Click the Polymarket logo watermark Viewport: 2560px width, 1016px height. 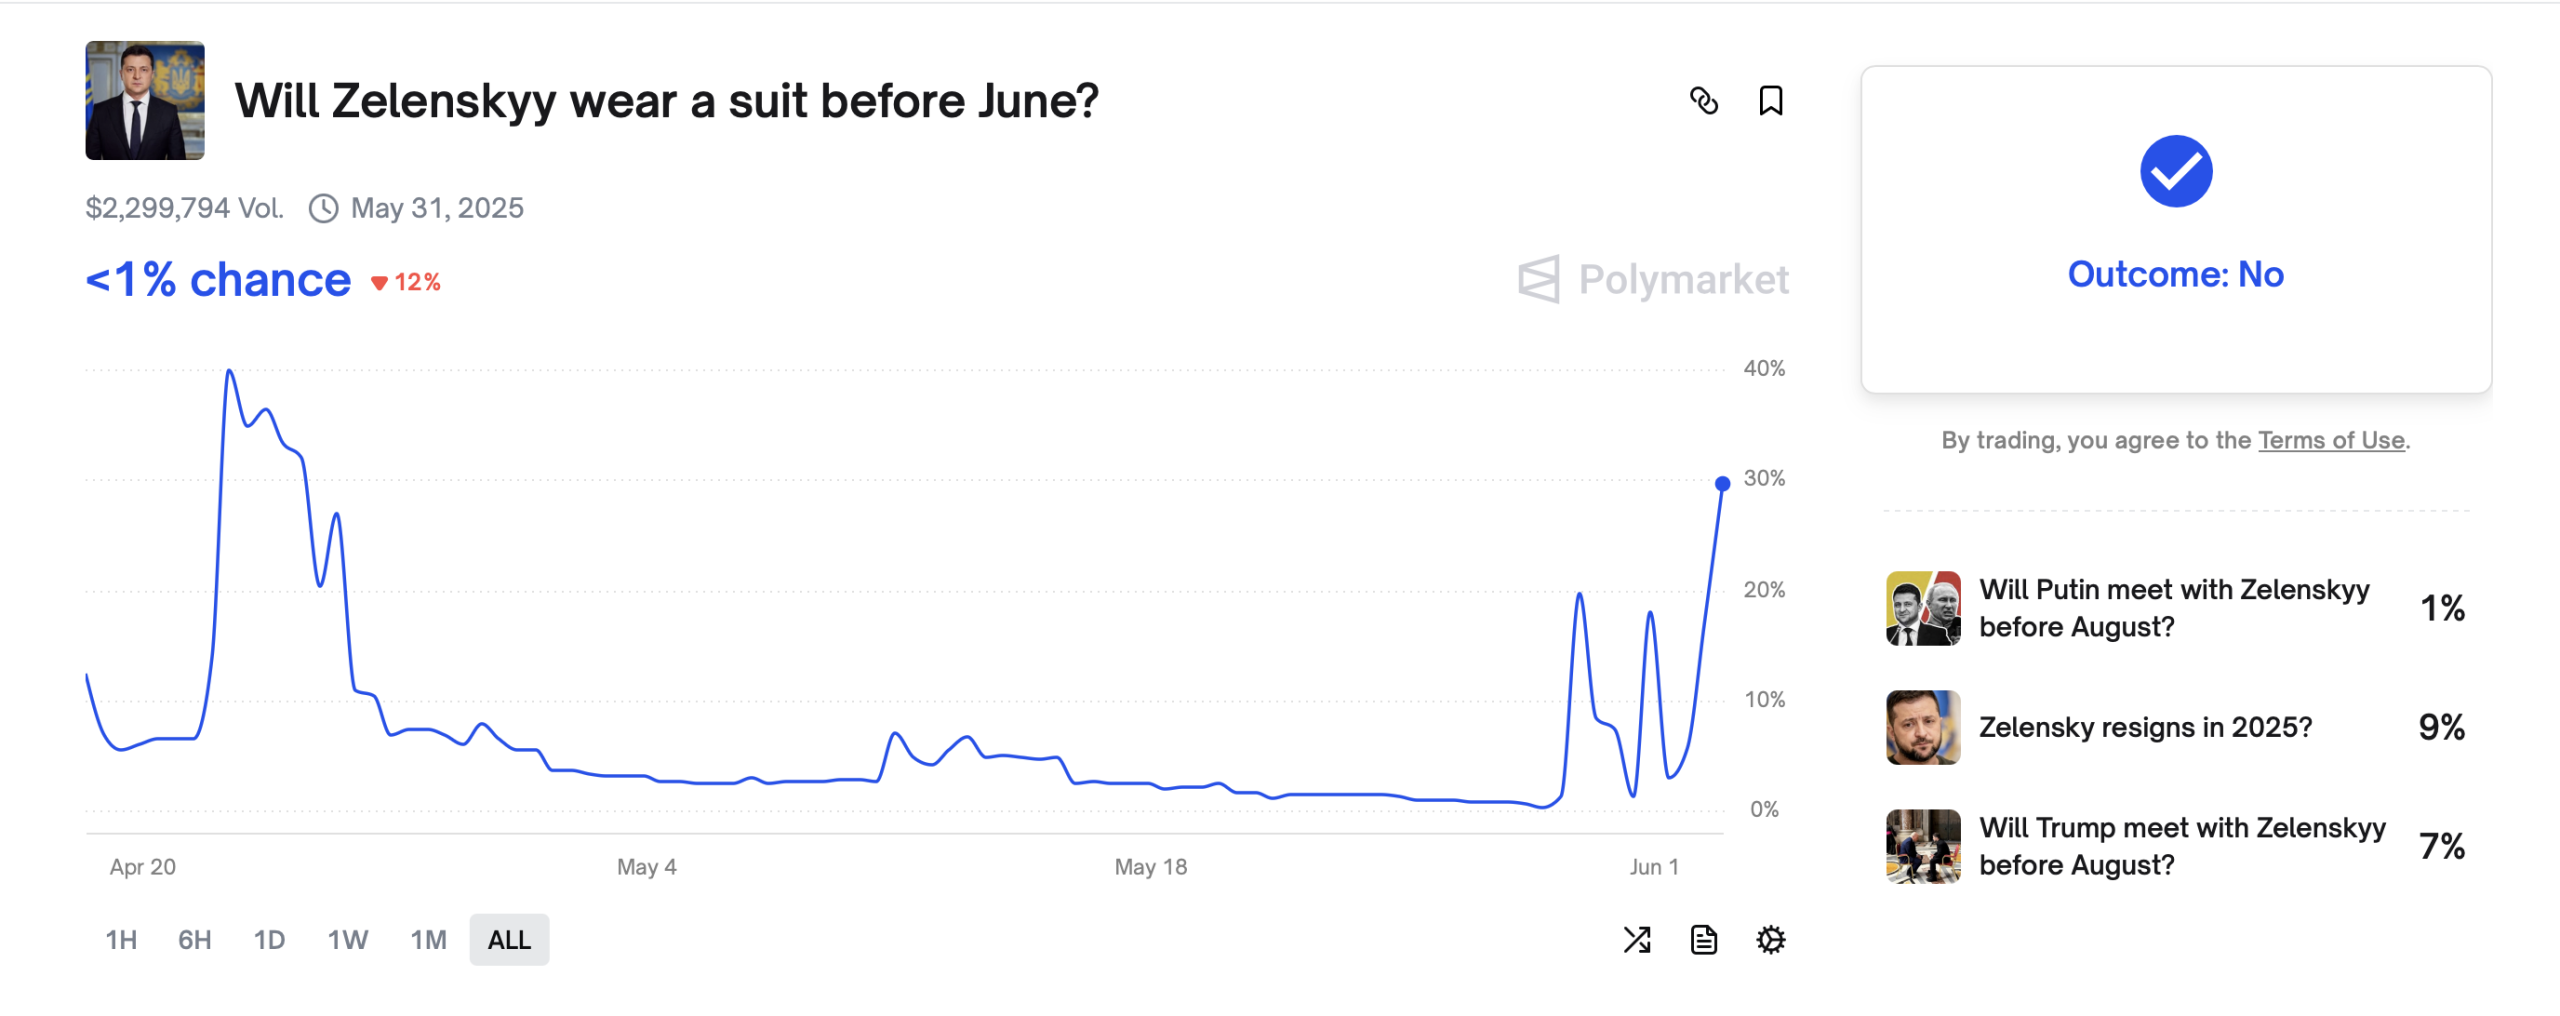(x=1653, y=279)
